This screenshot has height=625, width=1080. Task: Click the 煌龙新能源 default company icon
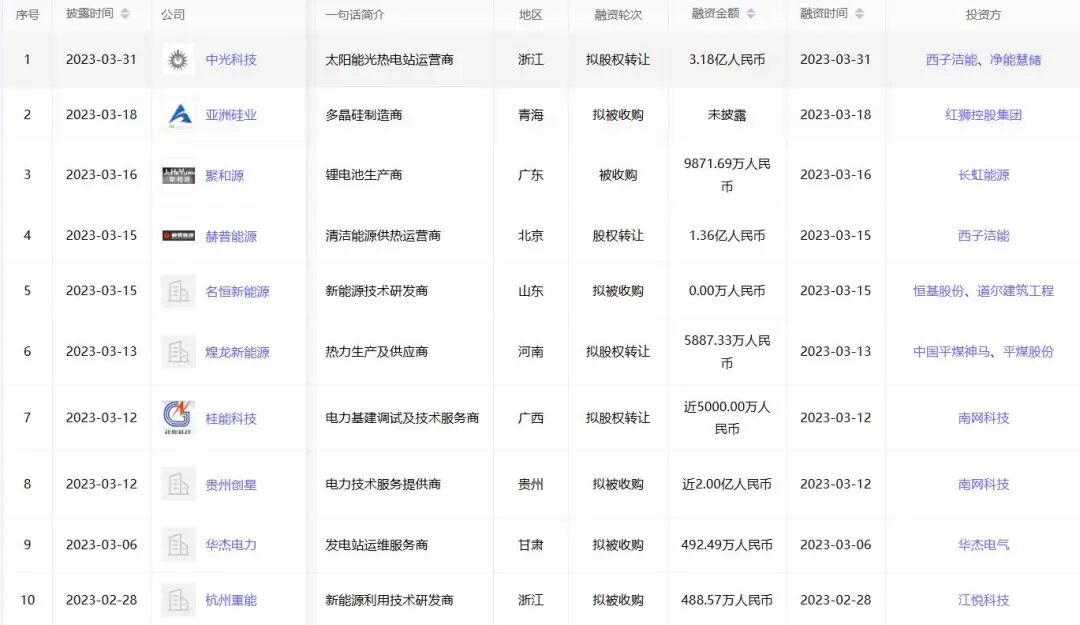click(x=177, y=352)
